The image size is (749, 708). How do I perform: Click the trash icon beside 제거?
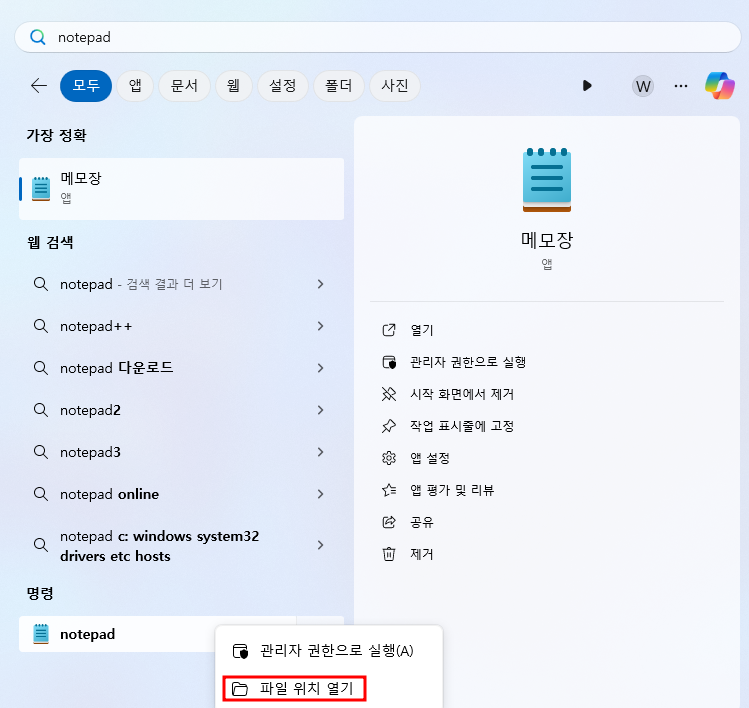click(389, 554)
